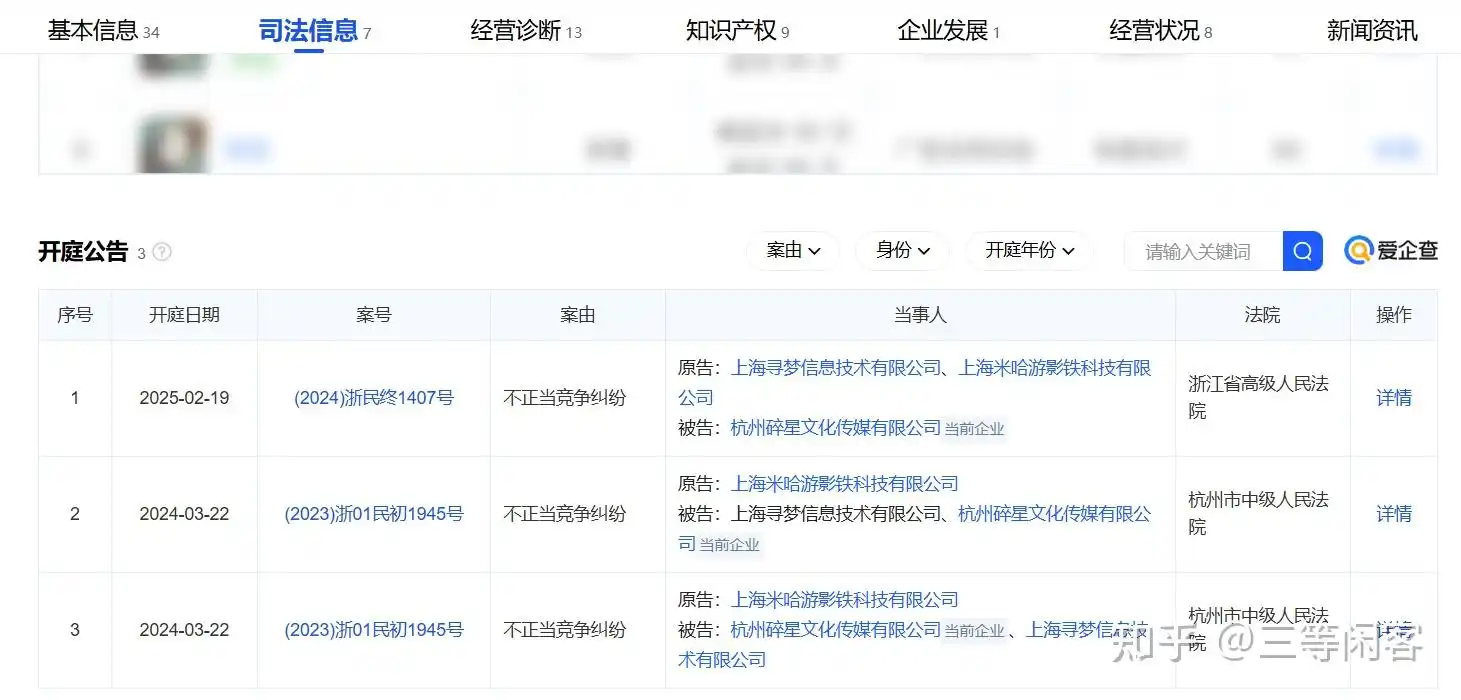This screenshot has width=1461, height=700.
Task: Open row 2 case (2023)浙01民初1945号
Action: tap(374, 514)
